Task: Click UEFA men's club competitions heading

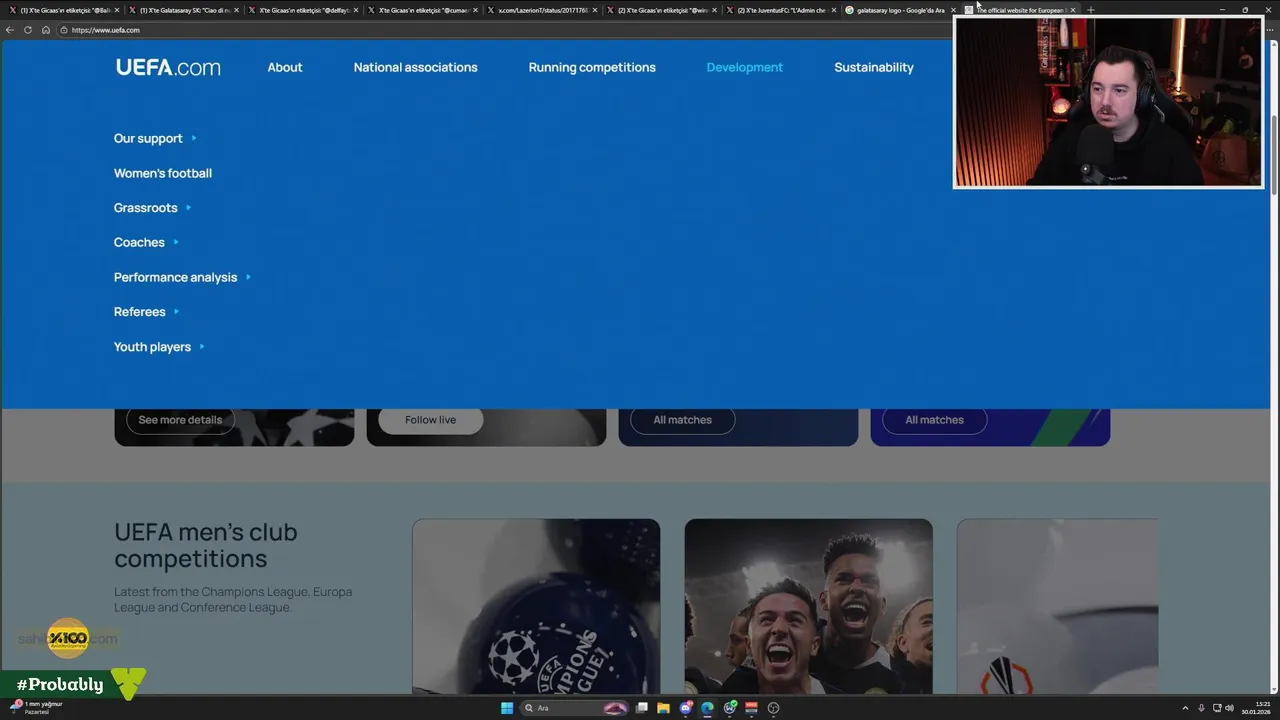Action: point(205,545)
